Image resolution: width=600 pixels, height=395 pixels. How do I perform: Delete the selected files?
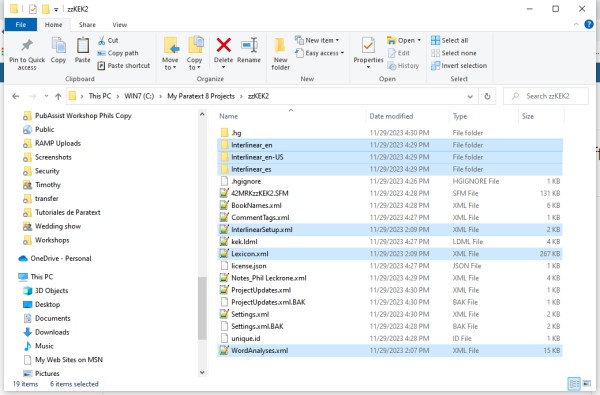tap(223, 49)
